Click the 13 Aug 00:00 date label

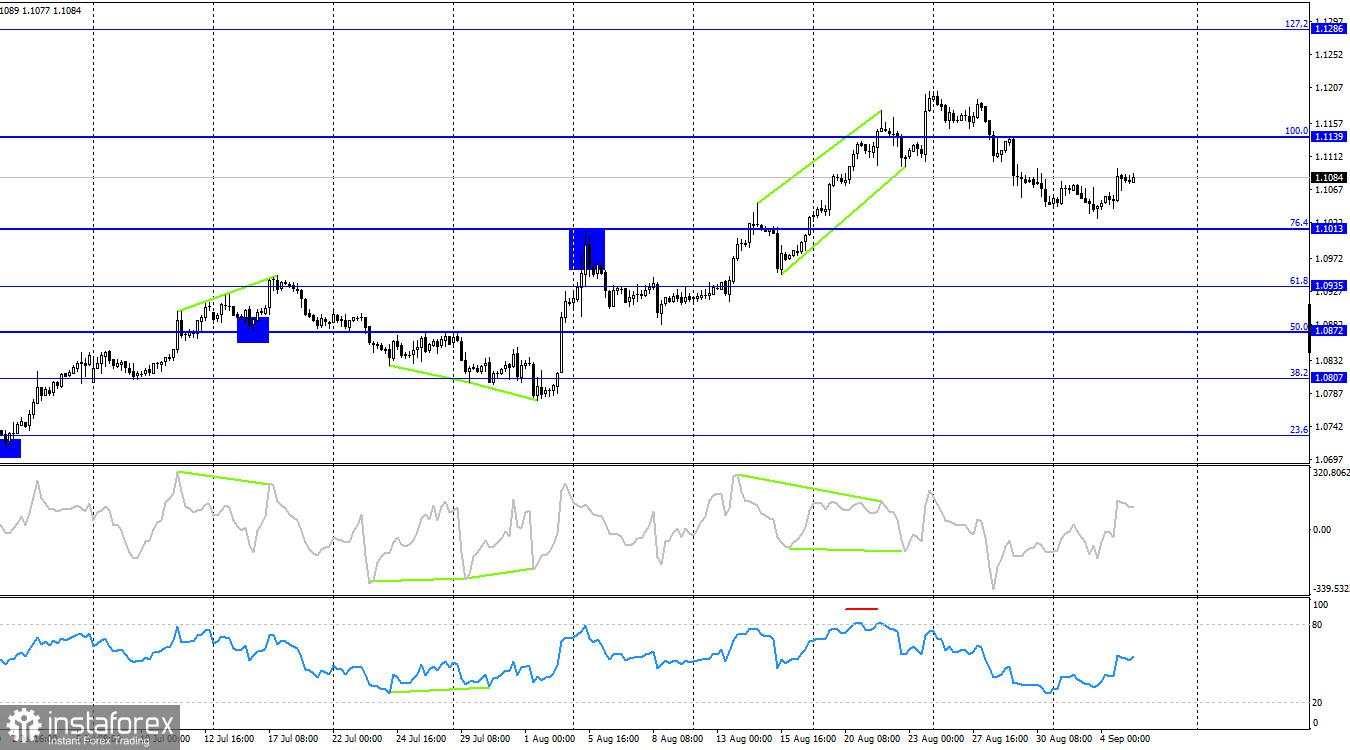pyautogui.click(x=742, y=740)
